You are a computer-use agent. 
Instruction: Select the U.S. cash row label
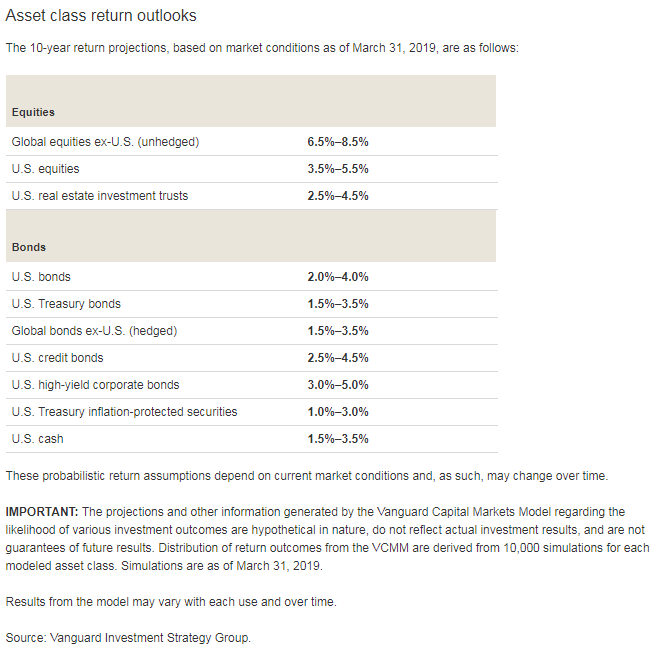tap(39, 439)
